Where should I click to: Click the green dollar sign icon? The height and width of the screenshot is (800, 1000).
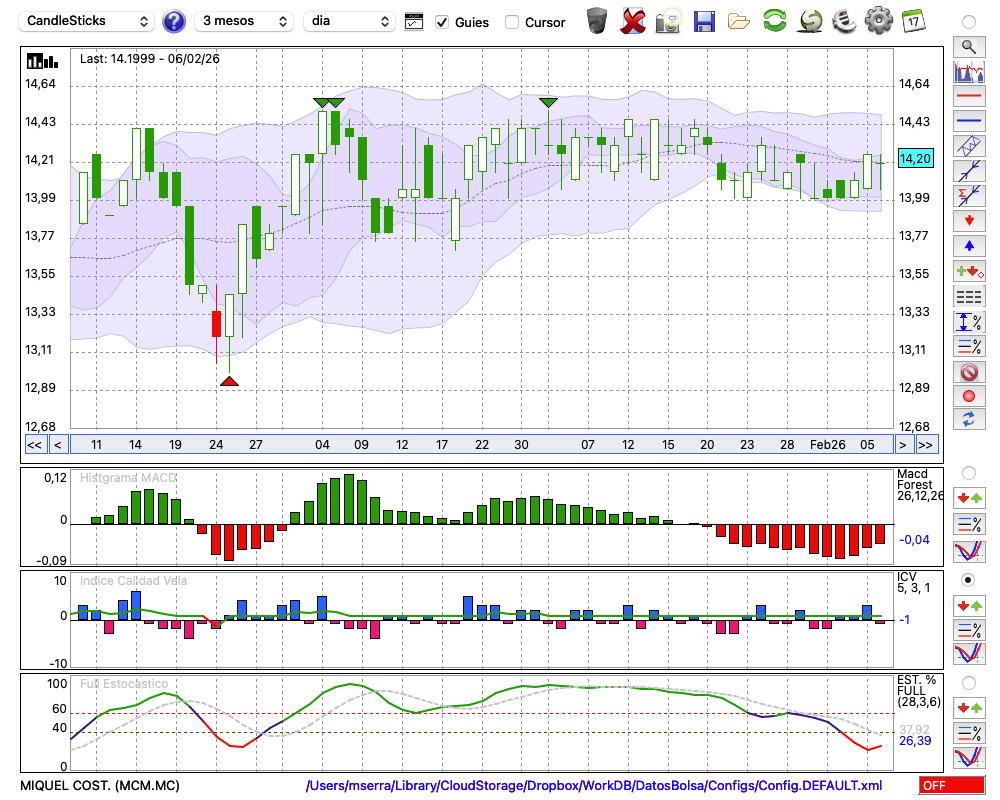click(x=810, y=21)
